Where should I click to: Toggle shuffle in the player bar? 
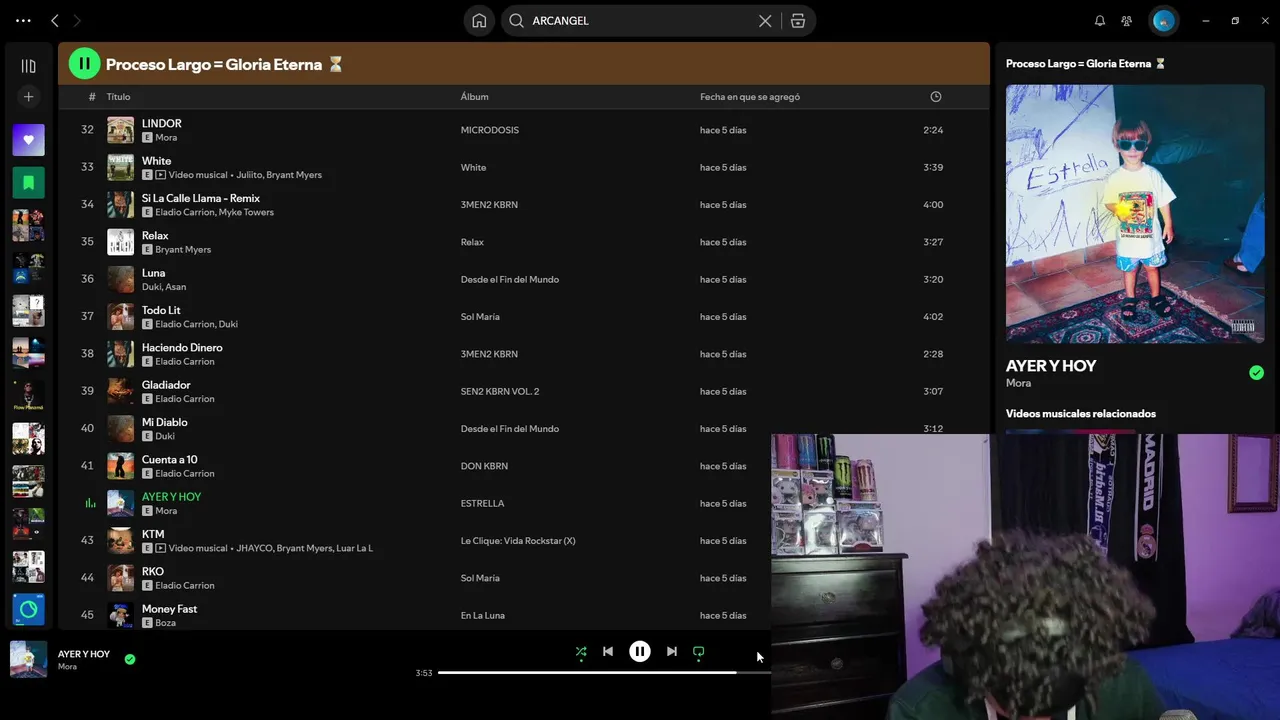tap(581, 651)
